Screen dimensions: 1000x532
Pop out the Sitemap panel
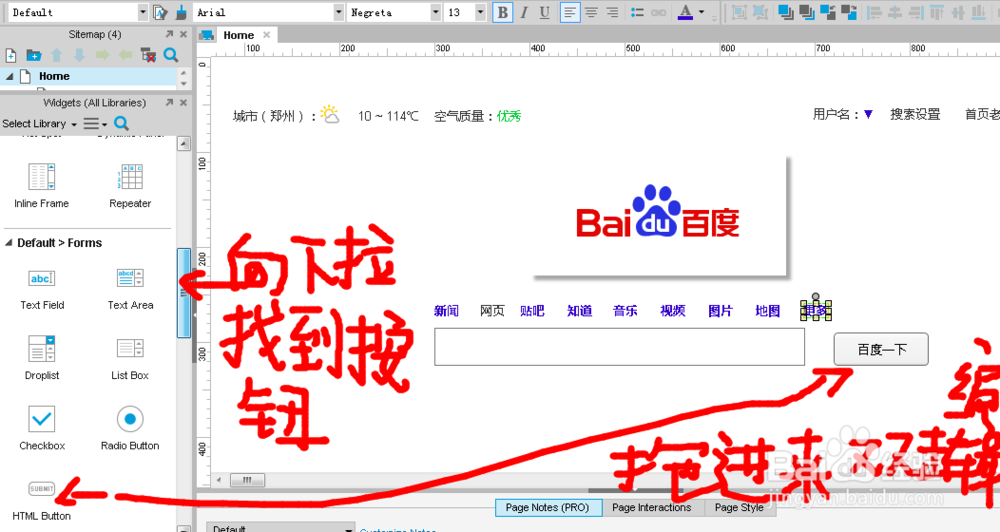click(x=169, y=34)
